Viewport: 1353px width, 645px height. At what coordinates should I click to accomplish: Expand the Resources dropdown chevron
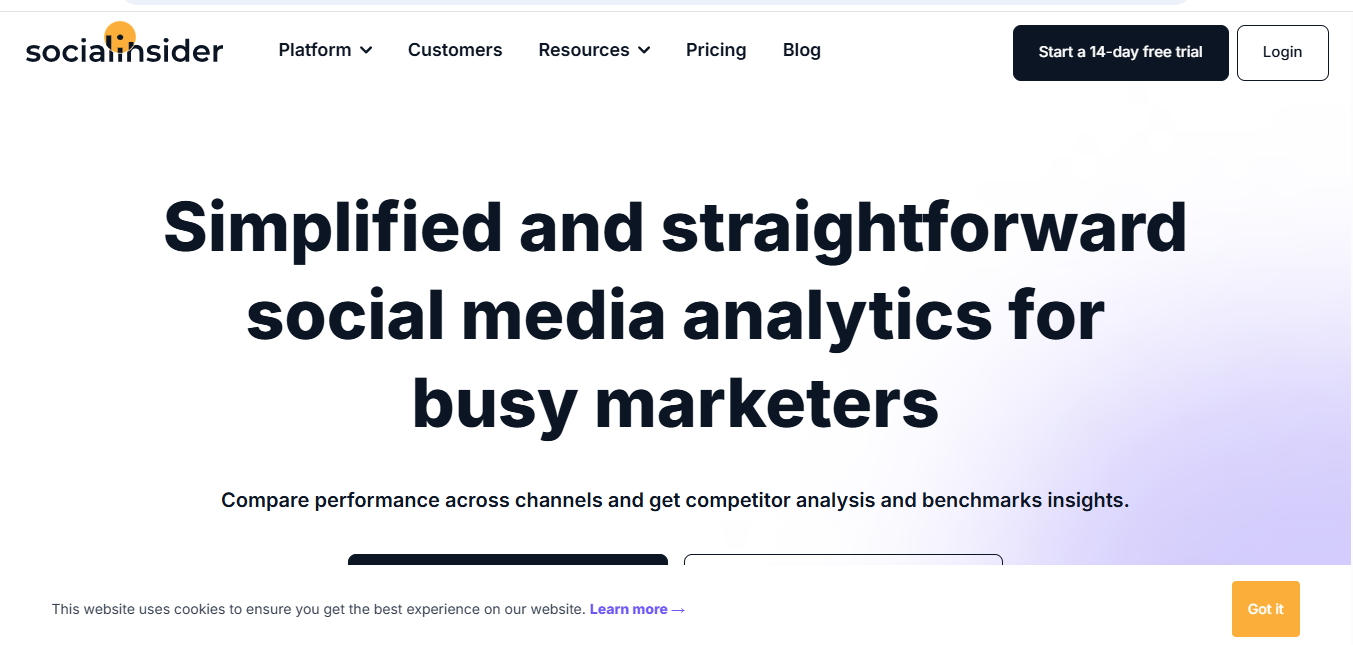[644, 50]
